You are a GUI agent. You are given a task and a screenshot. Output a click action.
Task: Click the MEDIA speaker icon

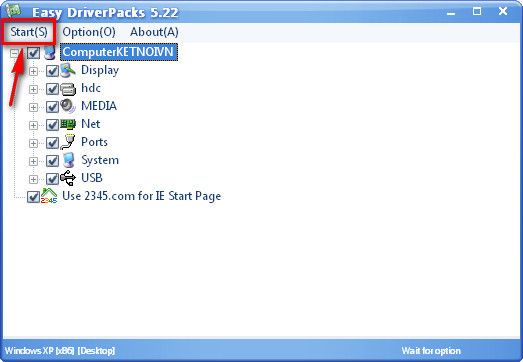click(x=68, y=106)
